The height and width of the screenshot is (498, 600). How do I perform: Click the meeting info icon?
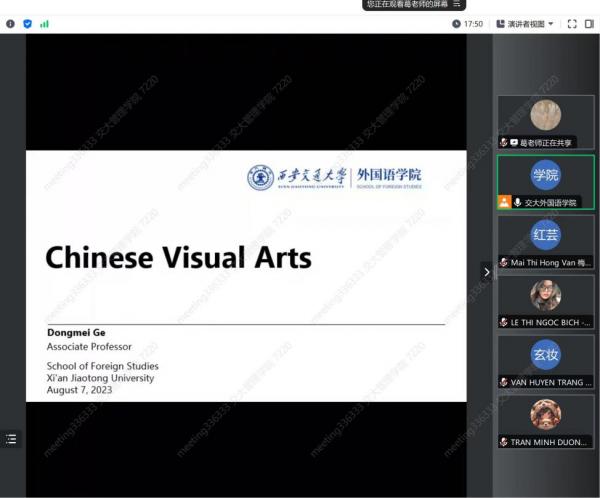11,24
